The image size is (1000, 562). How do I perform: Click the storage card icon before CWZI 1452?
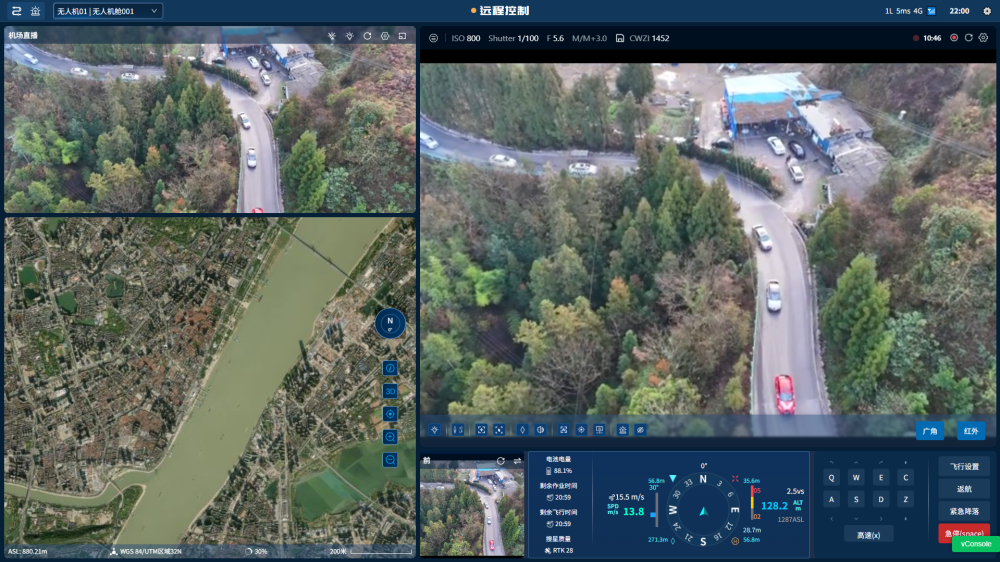point(620,38)
